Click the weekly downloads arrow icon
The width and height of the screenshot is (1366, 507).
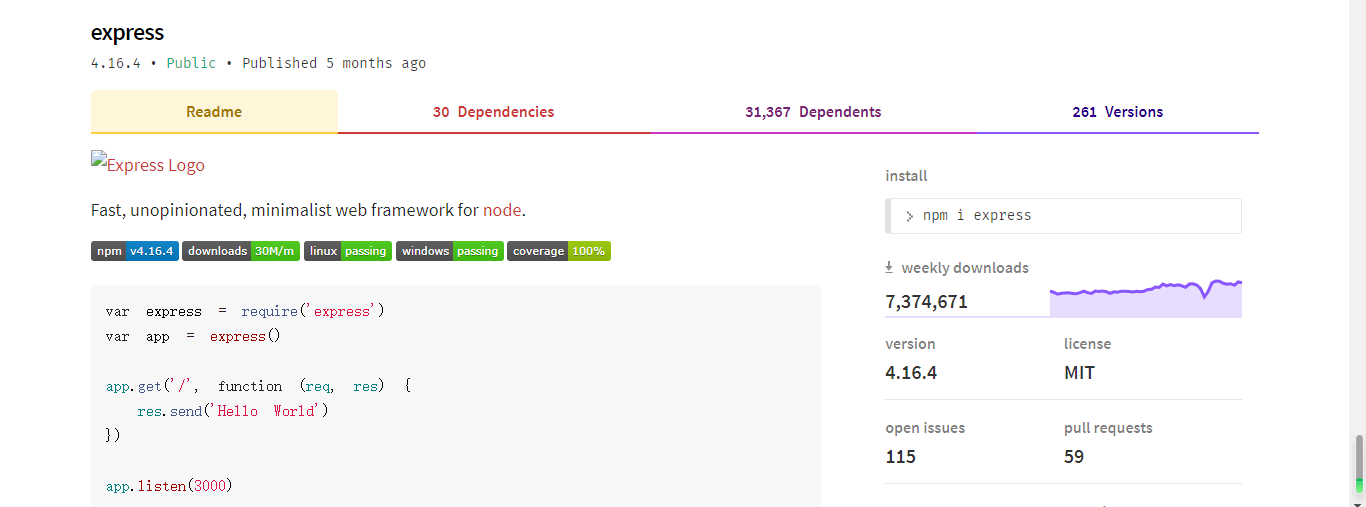pyautogui.click(x=889, y=268)
